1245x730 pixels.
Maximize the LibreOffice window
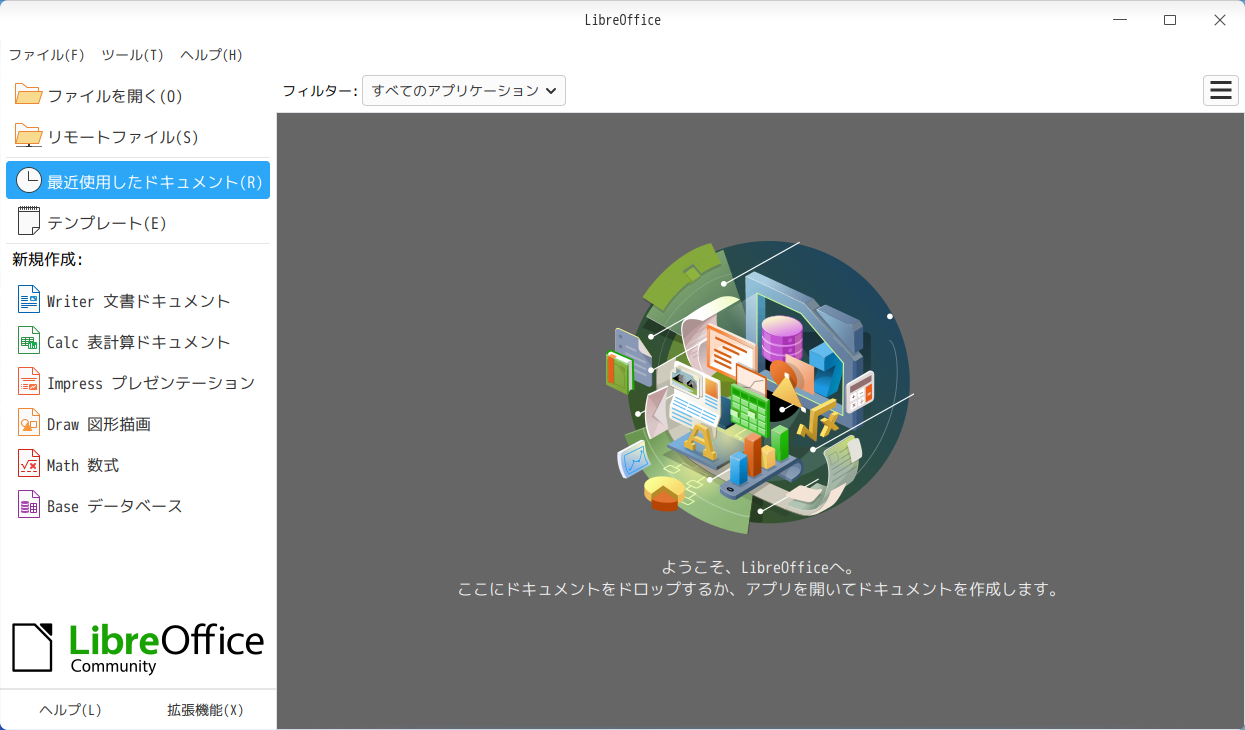coord(1170,20)
